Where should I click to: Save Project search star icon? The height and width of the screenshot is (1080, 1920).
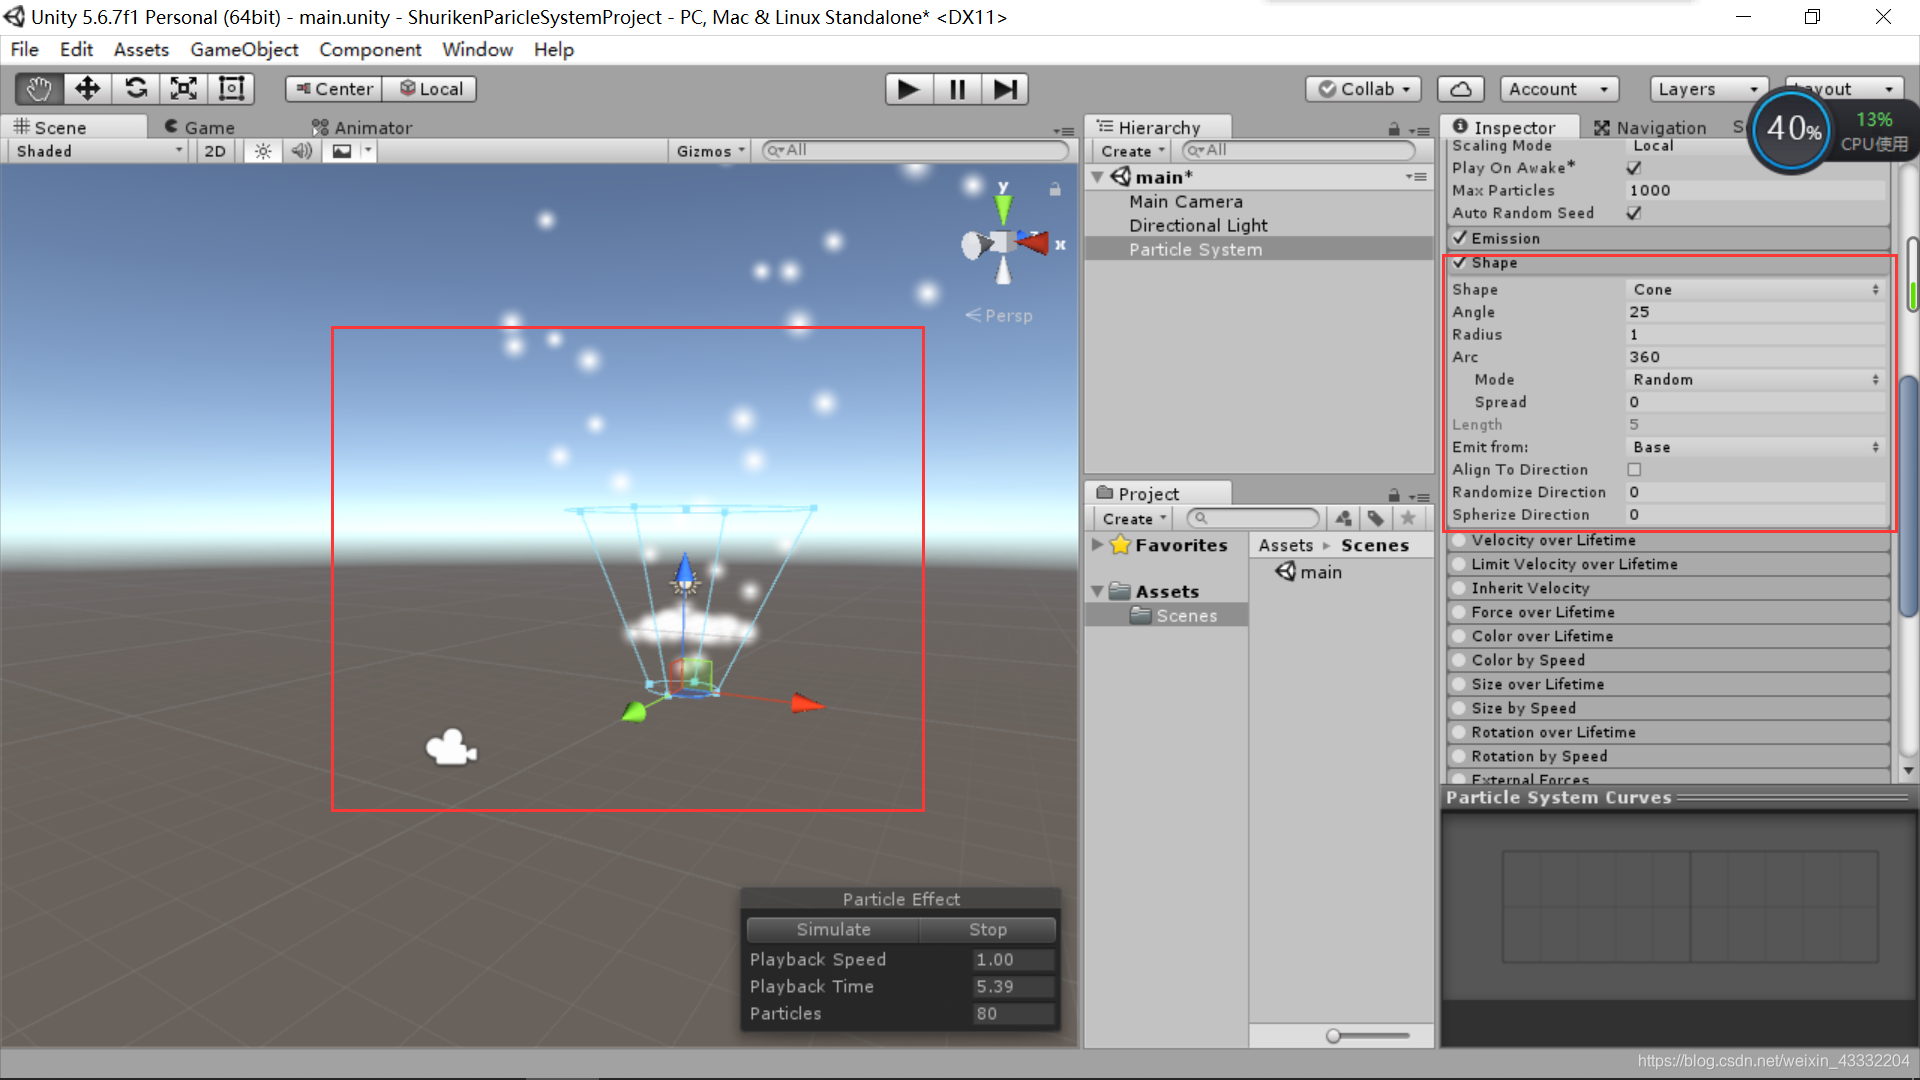pyautogui.click(x=1408, y=518)
